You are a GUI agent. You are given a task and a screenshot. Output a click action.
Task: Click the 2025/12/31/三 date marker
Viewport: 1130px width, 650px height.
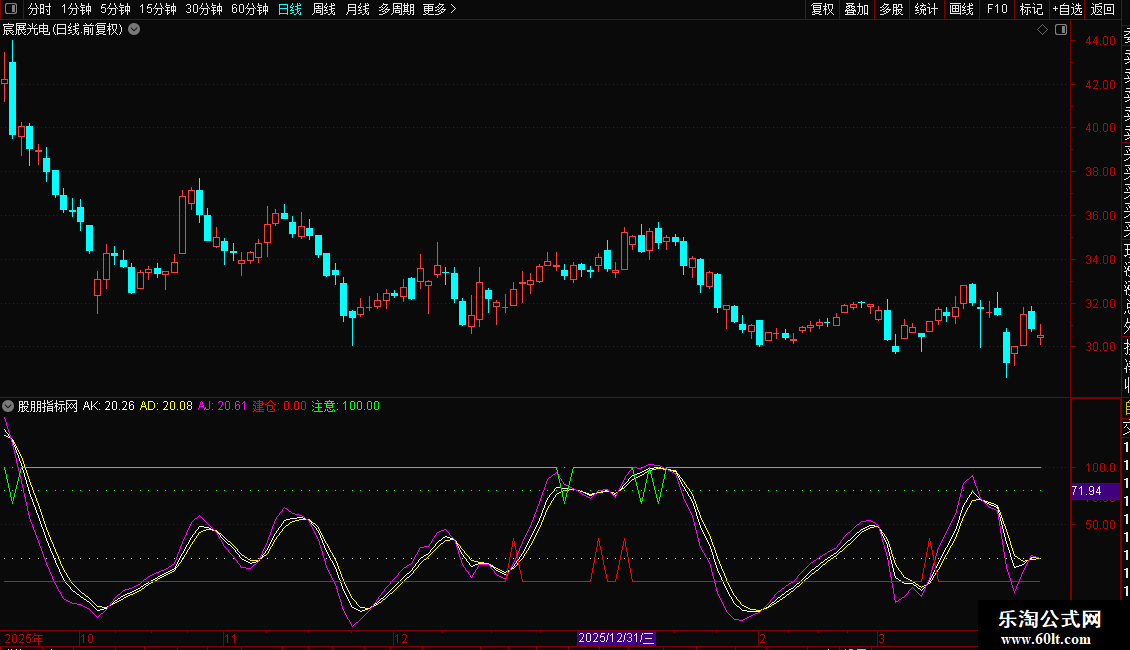[616, 638]
